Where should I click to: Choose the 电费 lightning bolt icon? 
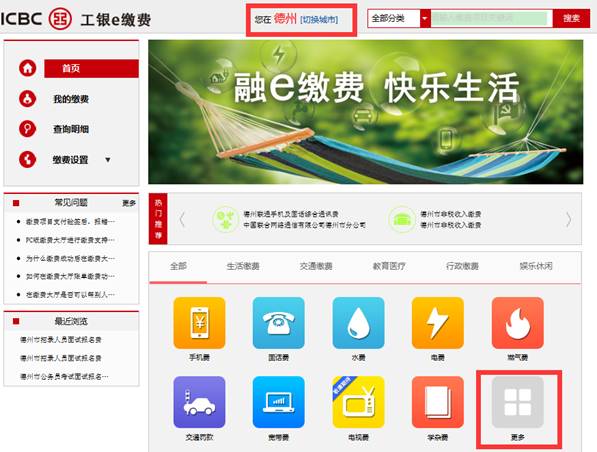point(437,323)
